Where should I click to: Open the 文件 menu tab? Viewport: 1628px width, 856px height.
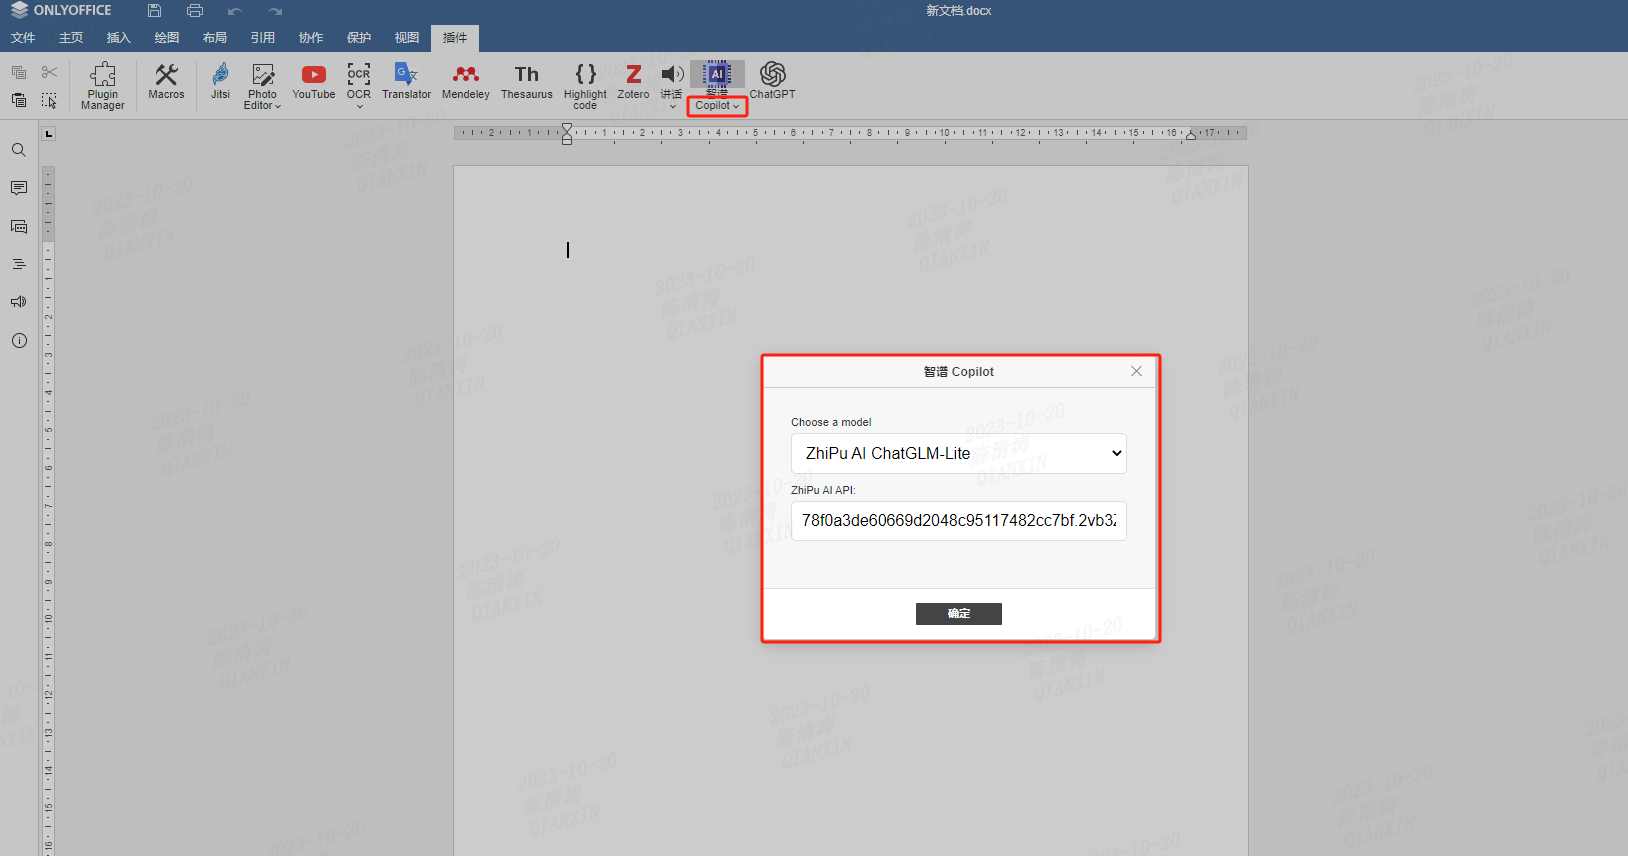point(23,38)
